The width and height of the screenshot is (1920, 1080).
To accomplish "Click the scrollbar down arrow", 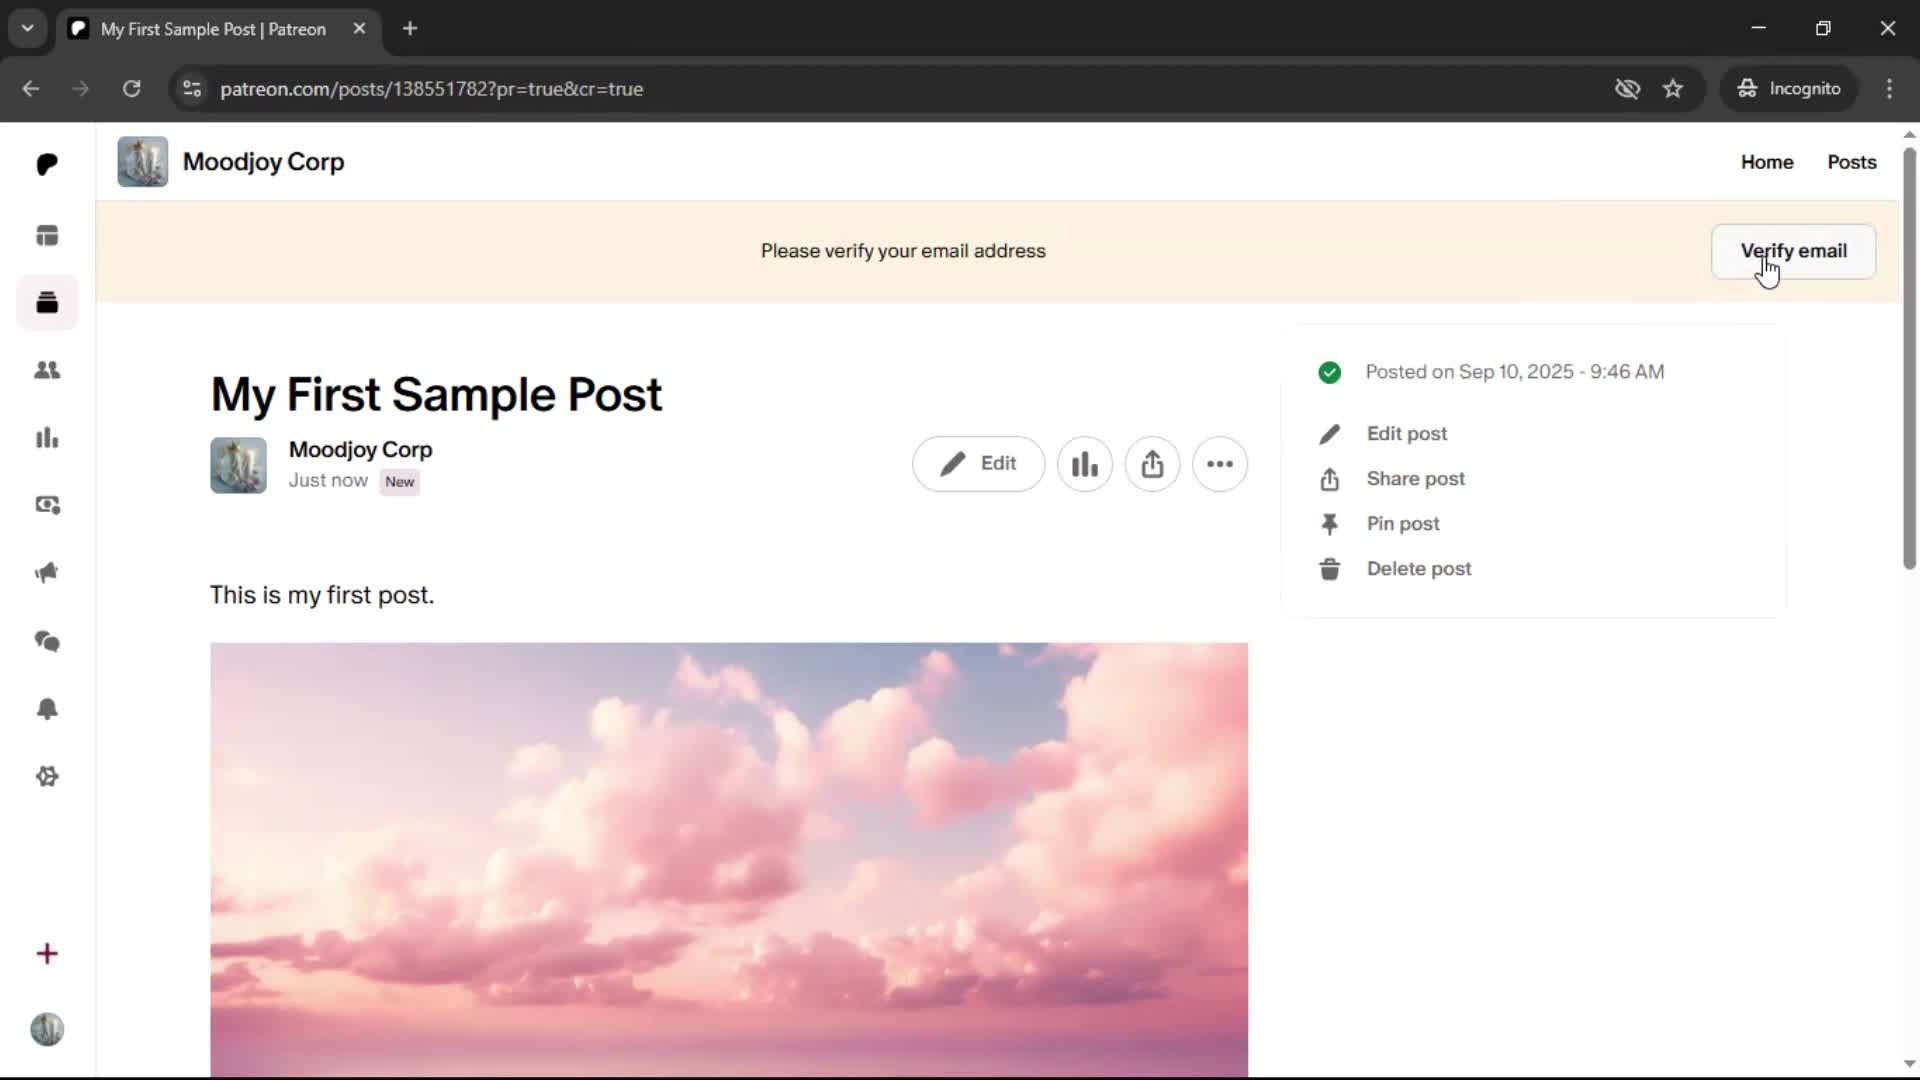I will coord(1909,1064).
